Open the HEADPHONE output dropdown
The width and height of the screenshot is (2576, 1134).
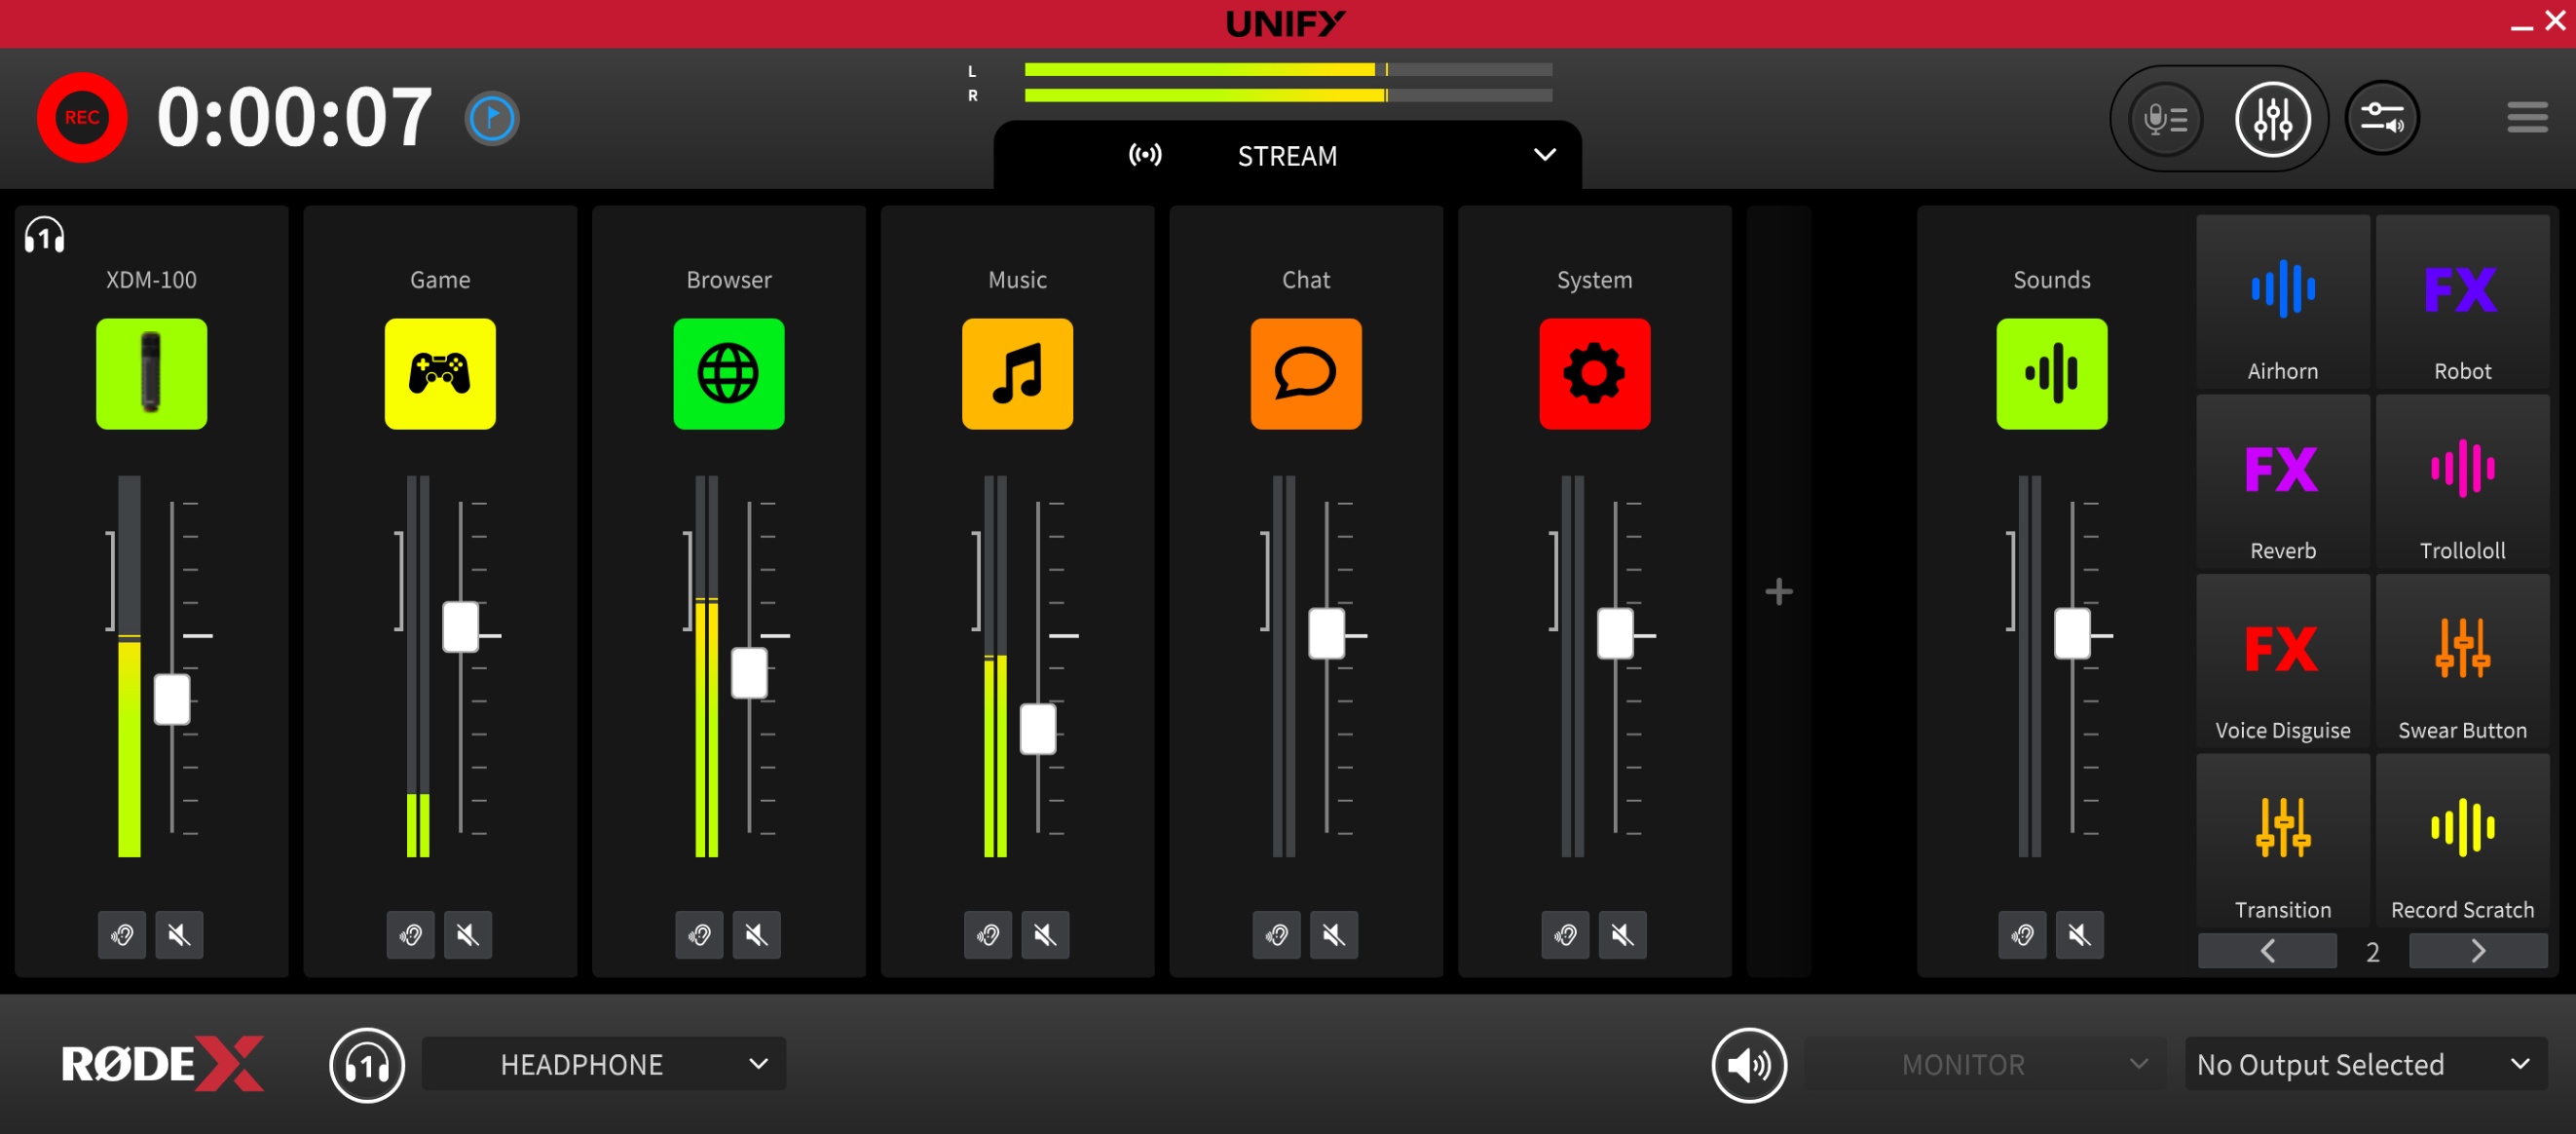(x=604, y=1064)
